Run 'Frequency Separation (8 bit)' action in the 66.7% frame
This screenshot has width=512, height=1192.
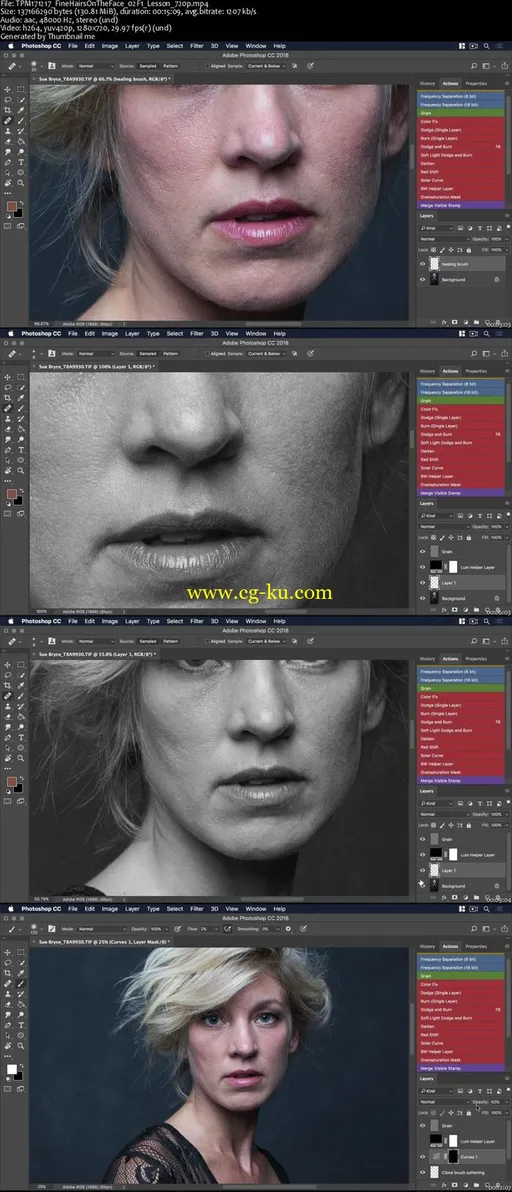(460, 97)
